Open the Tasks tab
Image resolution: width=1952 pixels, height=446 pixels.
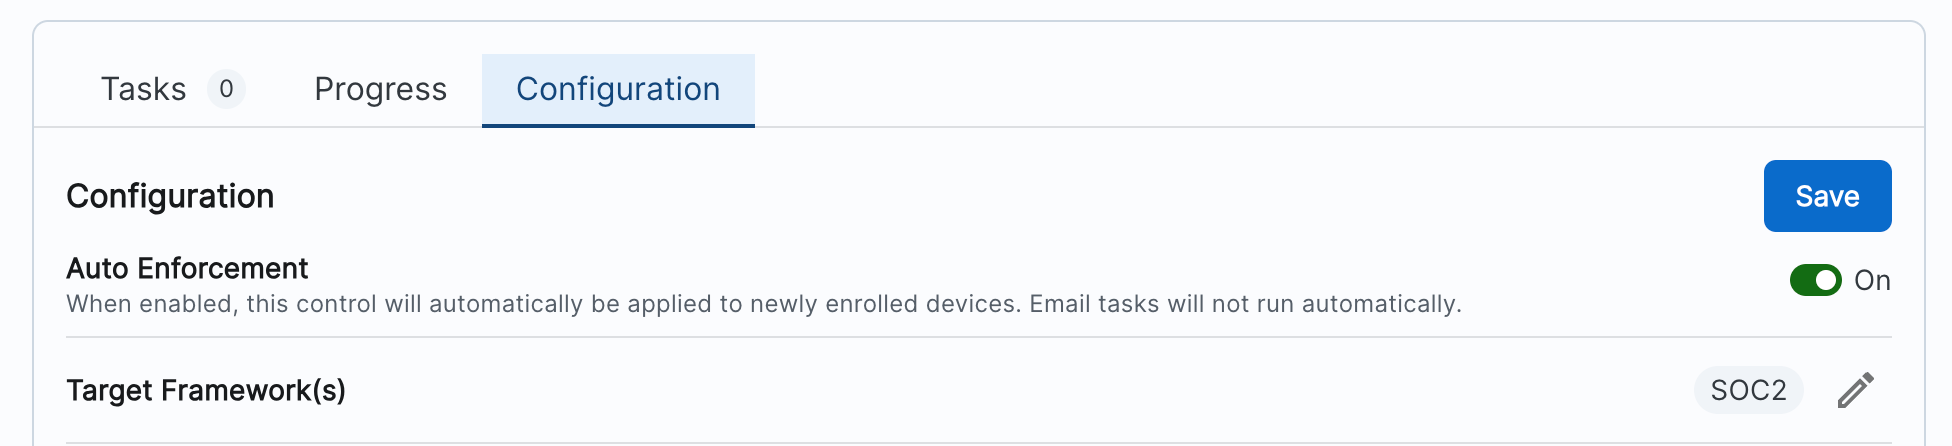coord(144,89)
